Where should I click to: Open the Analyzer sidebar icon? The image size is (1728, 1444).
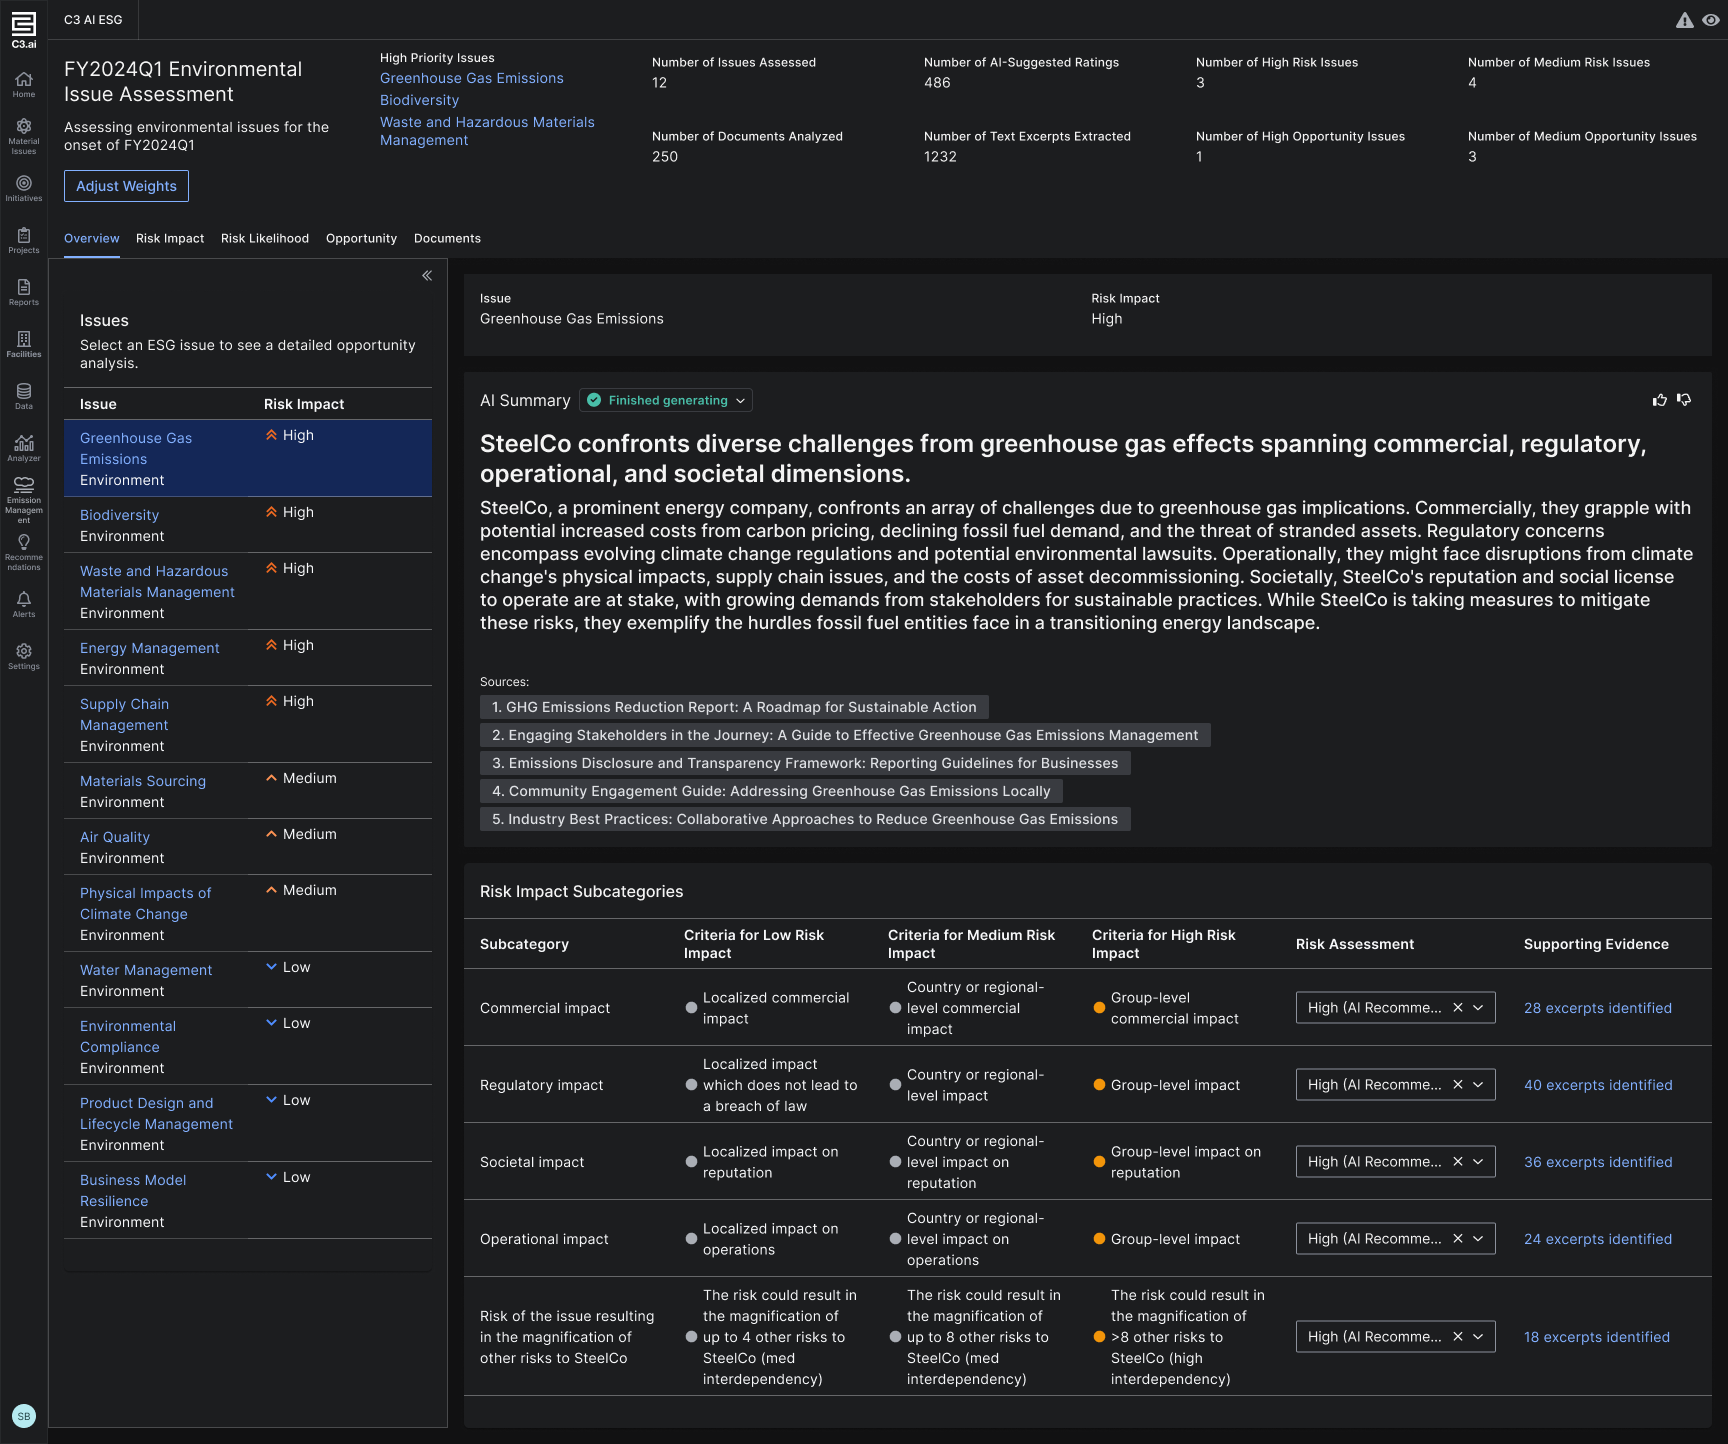coord(24,448)
